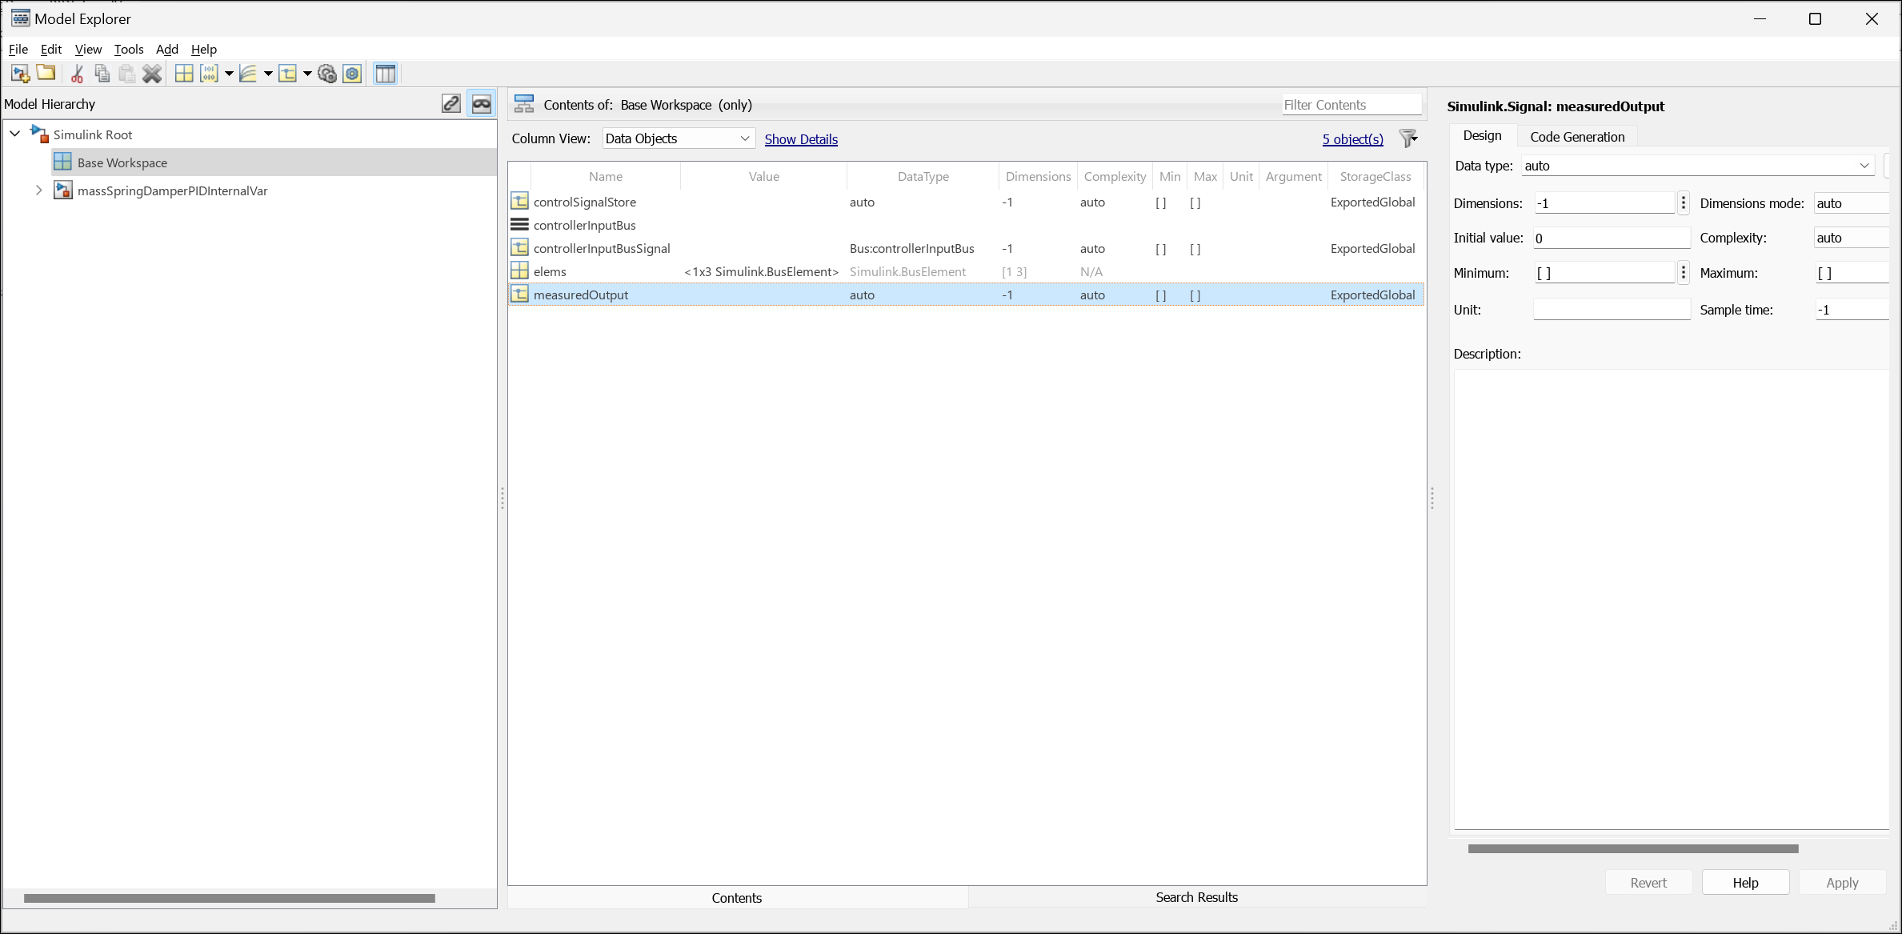Click the Paste toolbar icon
Image resolution: width=1902 pixels, height=934 pixels.
[126, 73]
